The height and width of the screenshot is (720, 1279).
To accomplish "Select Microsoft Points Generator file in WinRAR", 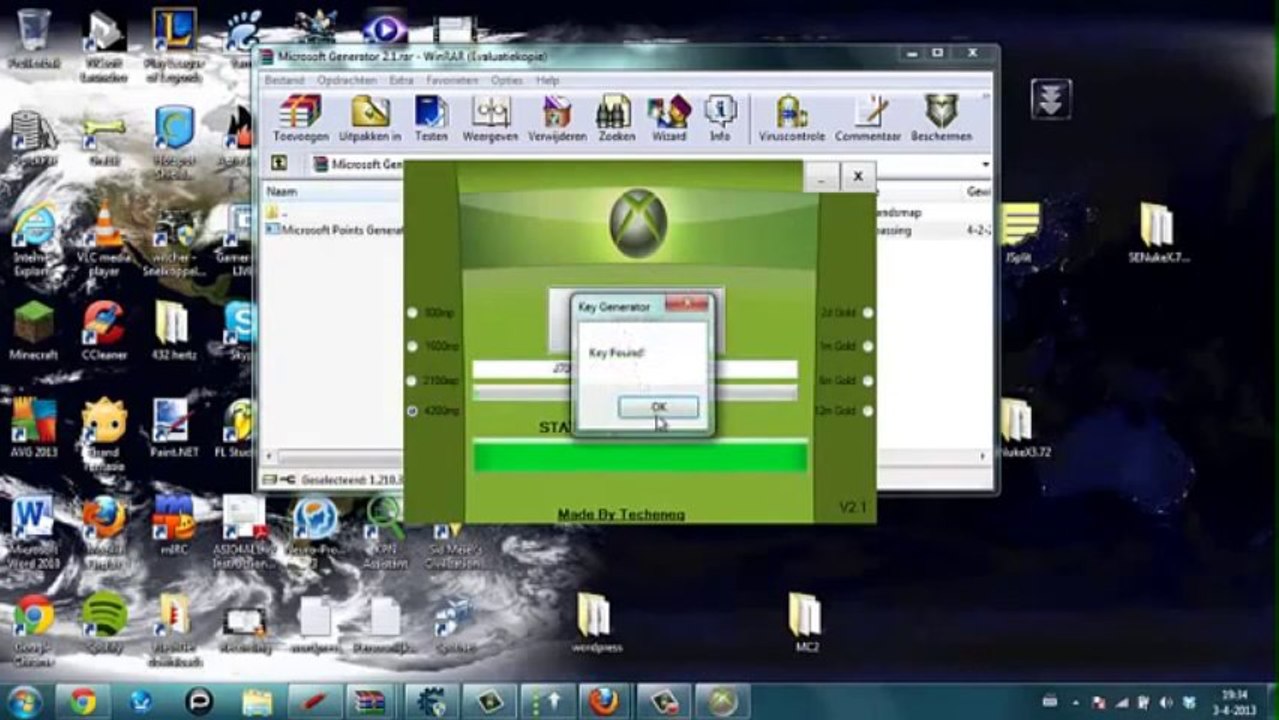I will tap(333, 230).
